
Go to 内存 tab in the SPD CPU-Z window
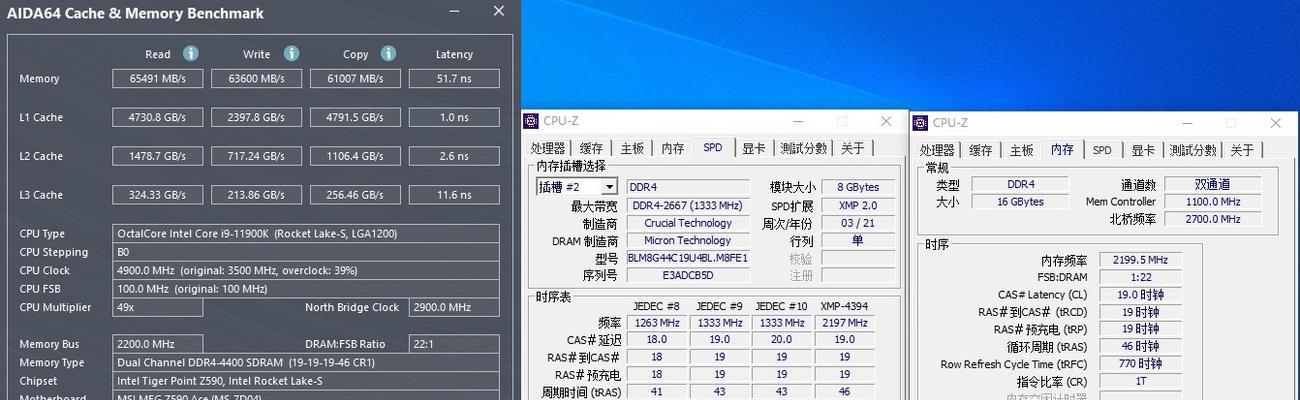672,148
